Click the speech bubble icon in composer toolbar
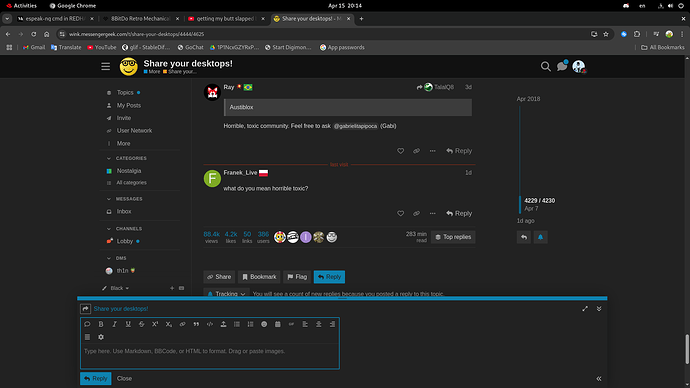 point(87,324)
